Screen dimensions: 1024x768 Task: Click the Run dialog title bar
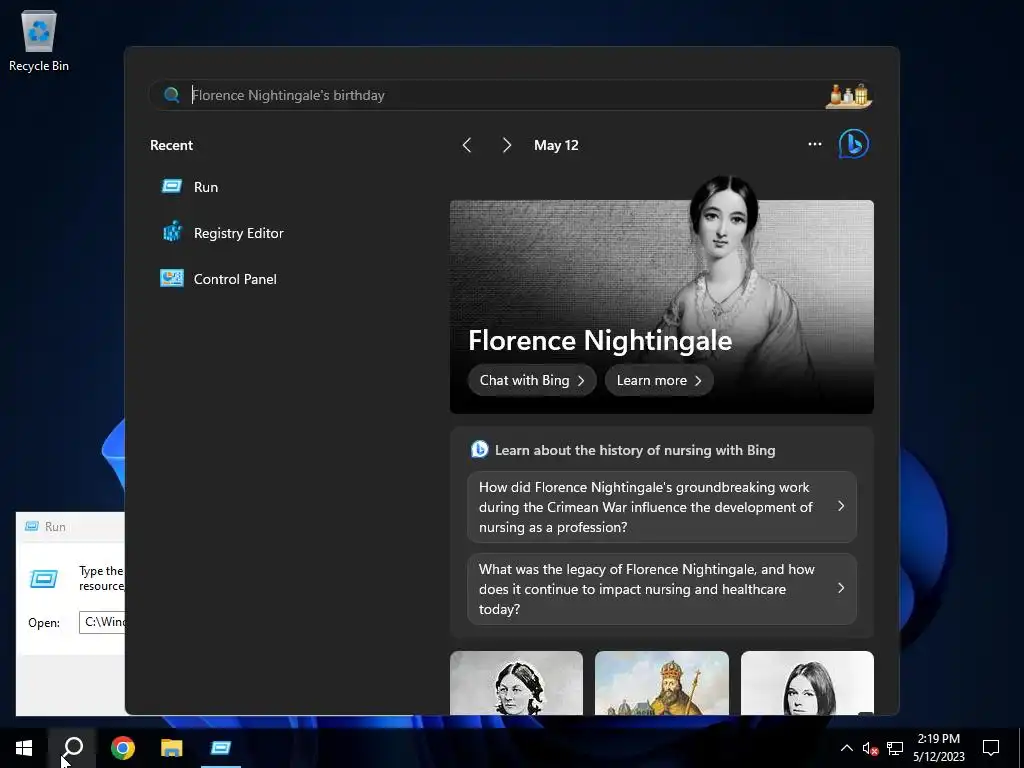(71, 526)
